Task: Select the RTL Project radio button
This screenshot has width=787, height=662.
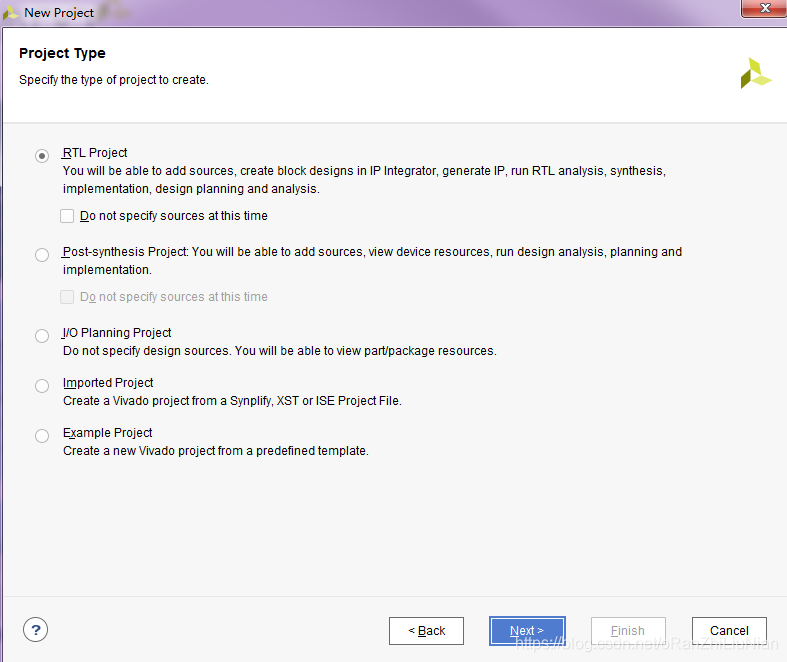Action: click(42, 156)
